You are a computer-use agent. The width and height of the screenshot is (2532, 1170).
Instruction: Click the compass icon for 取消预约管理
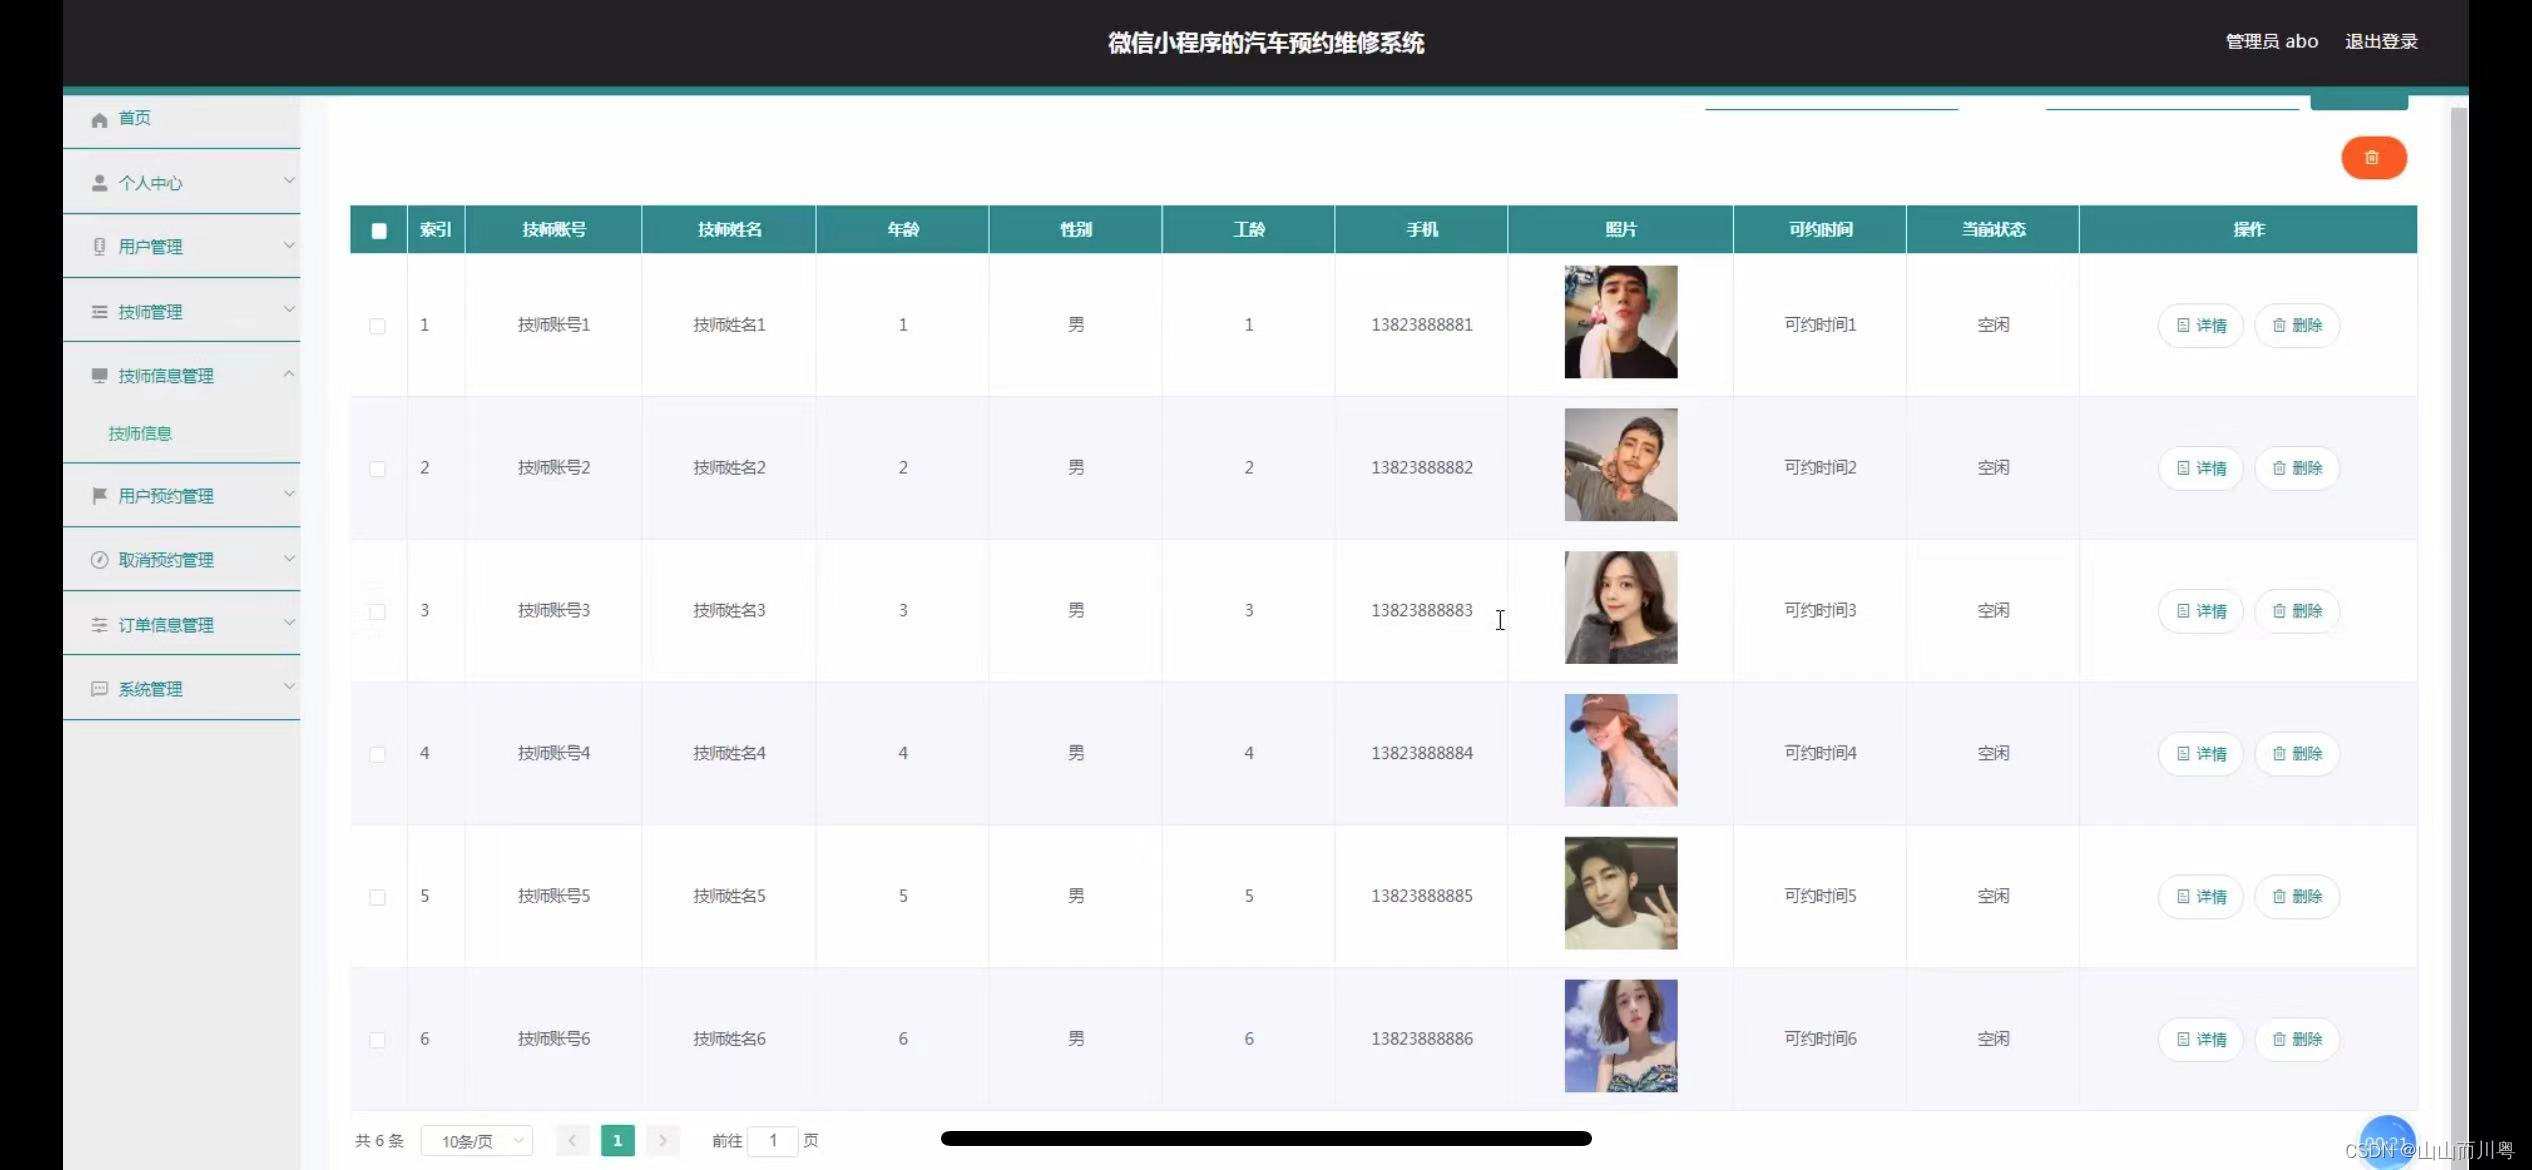click(x=99, y=560)
